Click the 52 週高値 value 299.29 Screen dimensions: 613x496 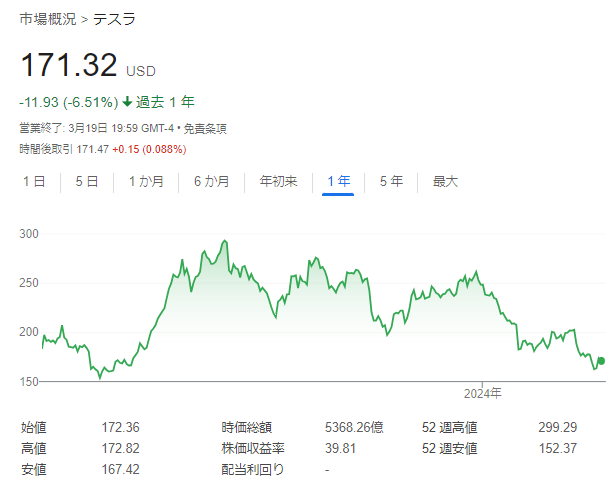tap(557, 427)
